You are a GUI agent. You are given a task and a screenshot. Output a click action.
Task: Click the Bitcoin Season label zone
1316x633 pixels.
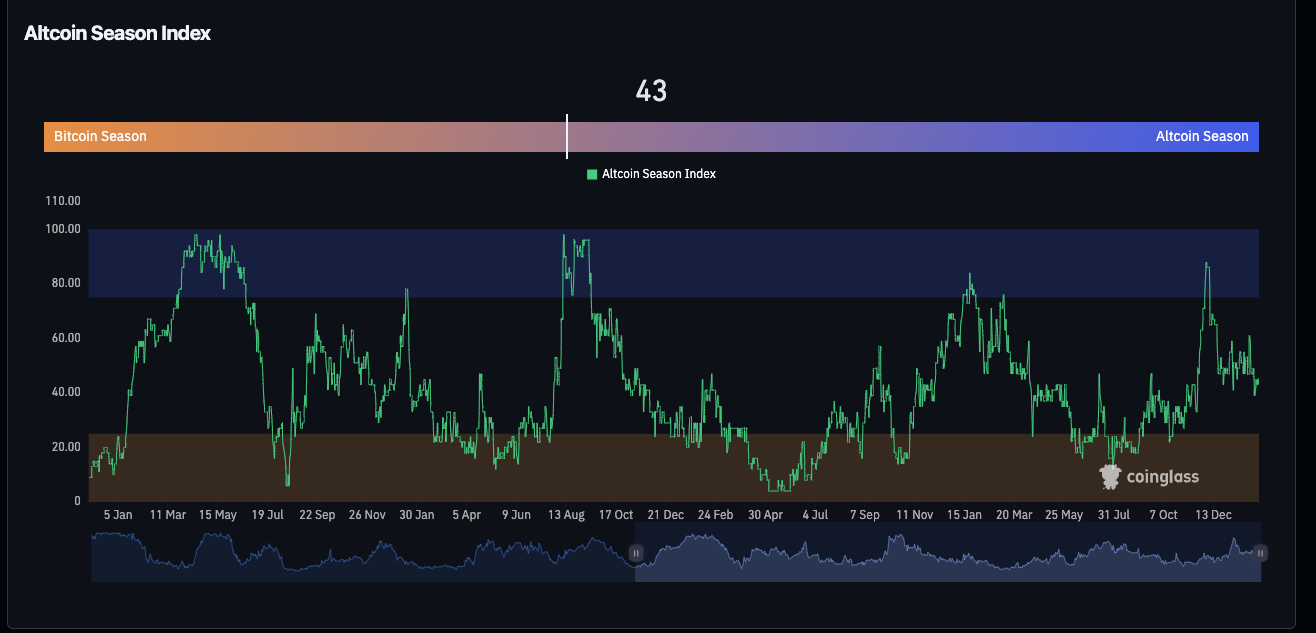click(99, 136)
